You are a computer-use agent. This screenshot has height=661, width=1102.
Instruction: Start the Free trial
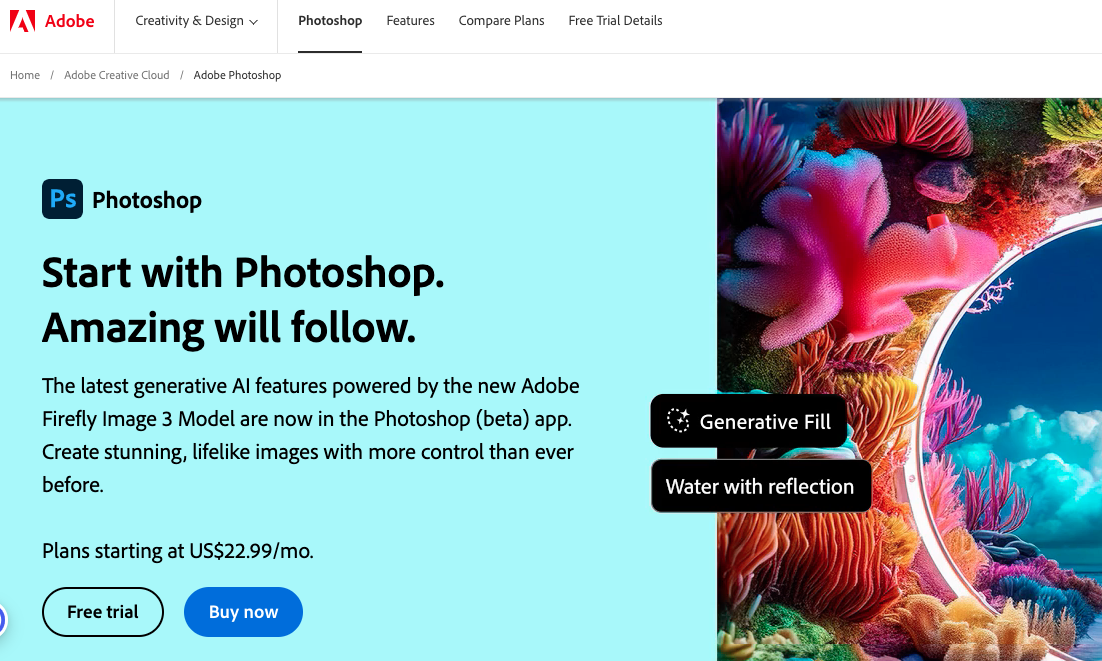tap(103, 612)
